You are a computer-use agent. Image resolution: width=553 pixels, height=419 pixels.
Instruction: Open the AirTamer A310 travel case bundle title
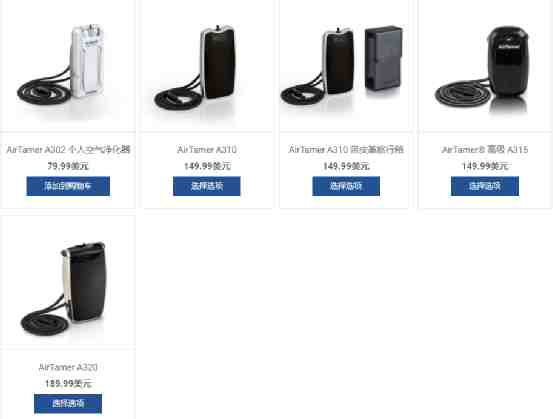pos(346,150)
